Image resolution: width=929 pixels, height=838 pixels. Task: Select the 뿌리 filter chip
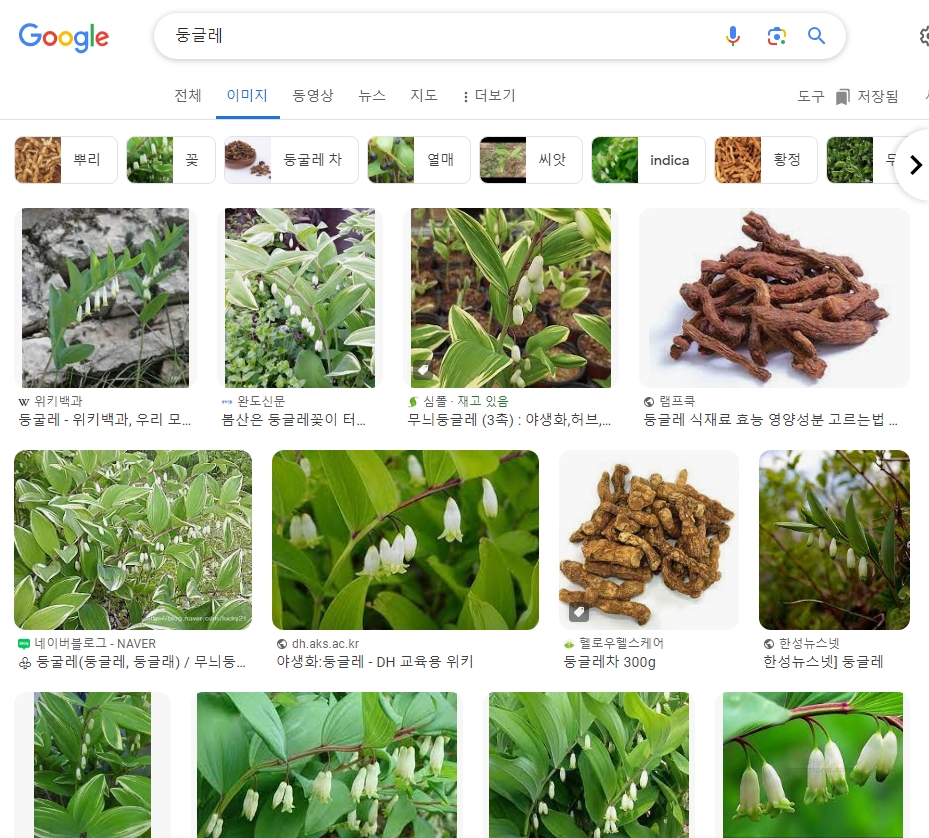coord(66,160)
